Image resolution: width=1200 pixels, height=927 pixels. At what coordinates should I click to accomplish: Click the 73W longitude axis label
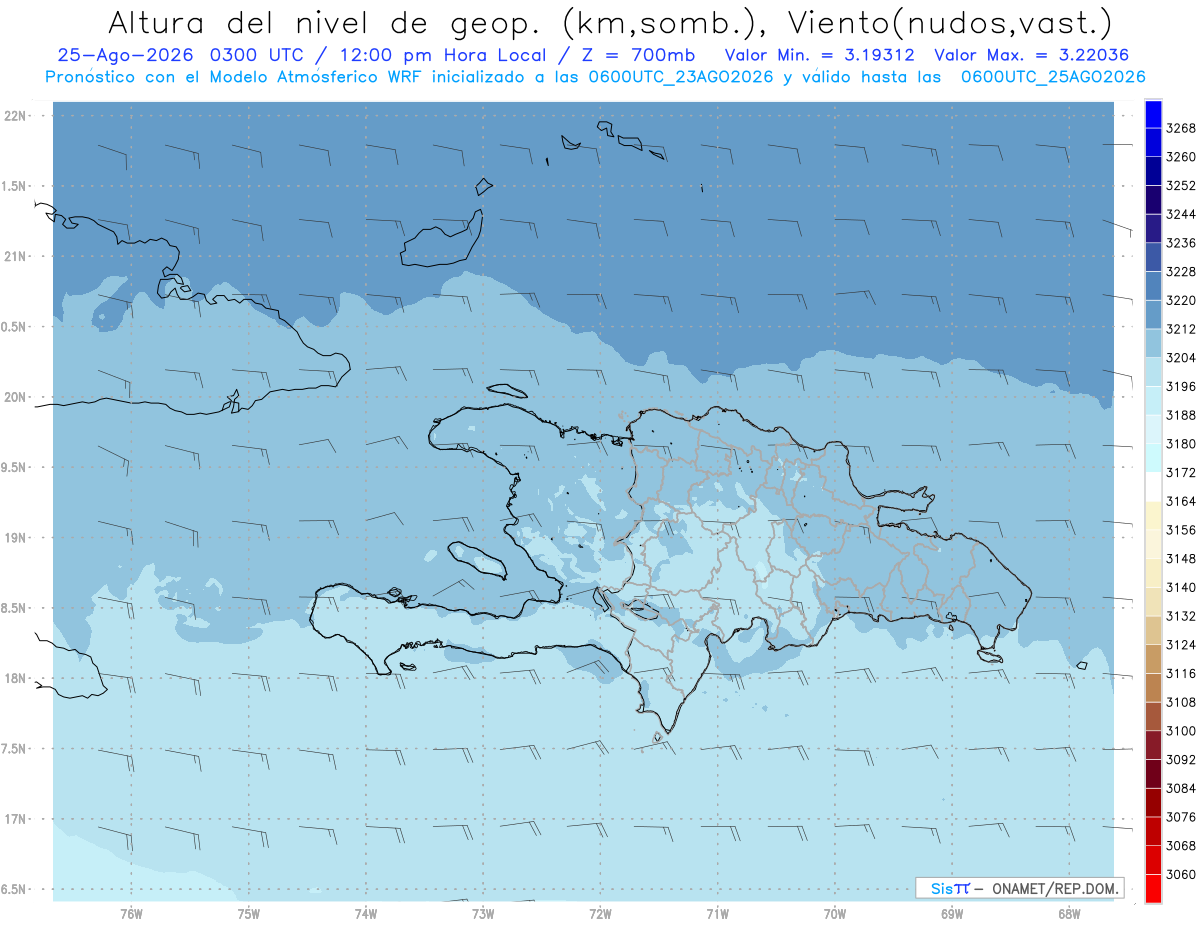(483, 914)
